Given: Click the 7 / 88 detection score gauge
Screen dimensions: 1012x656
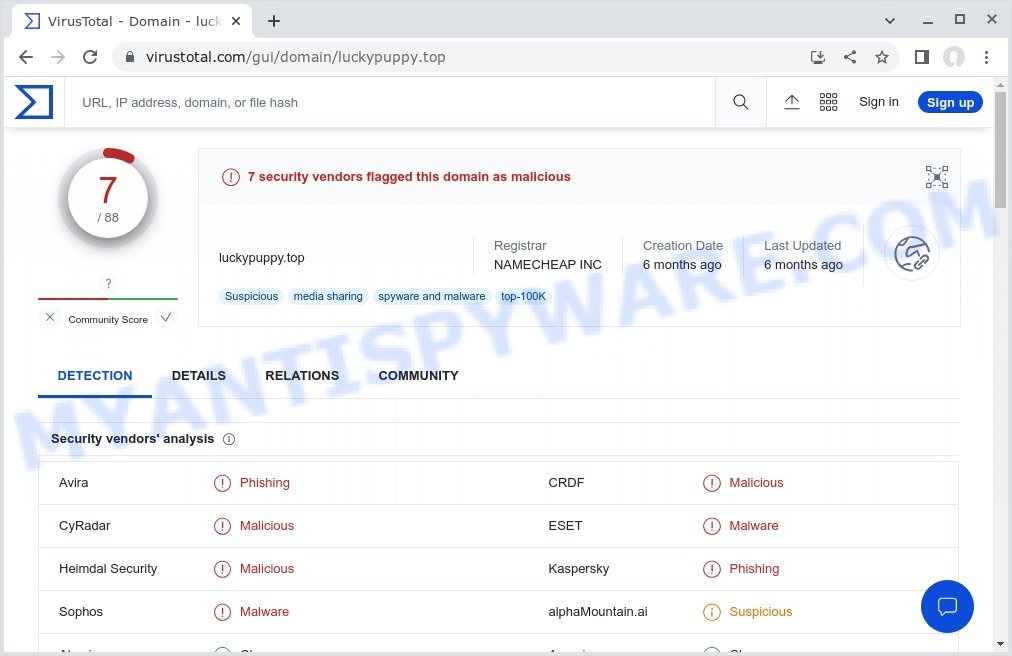Looking at the screenshot, I should pos(108,198).
